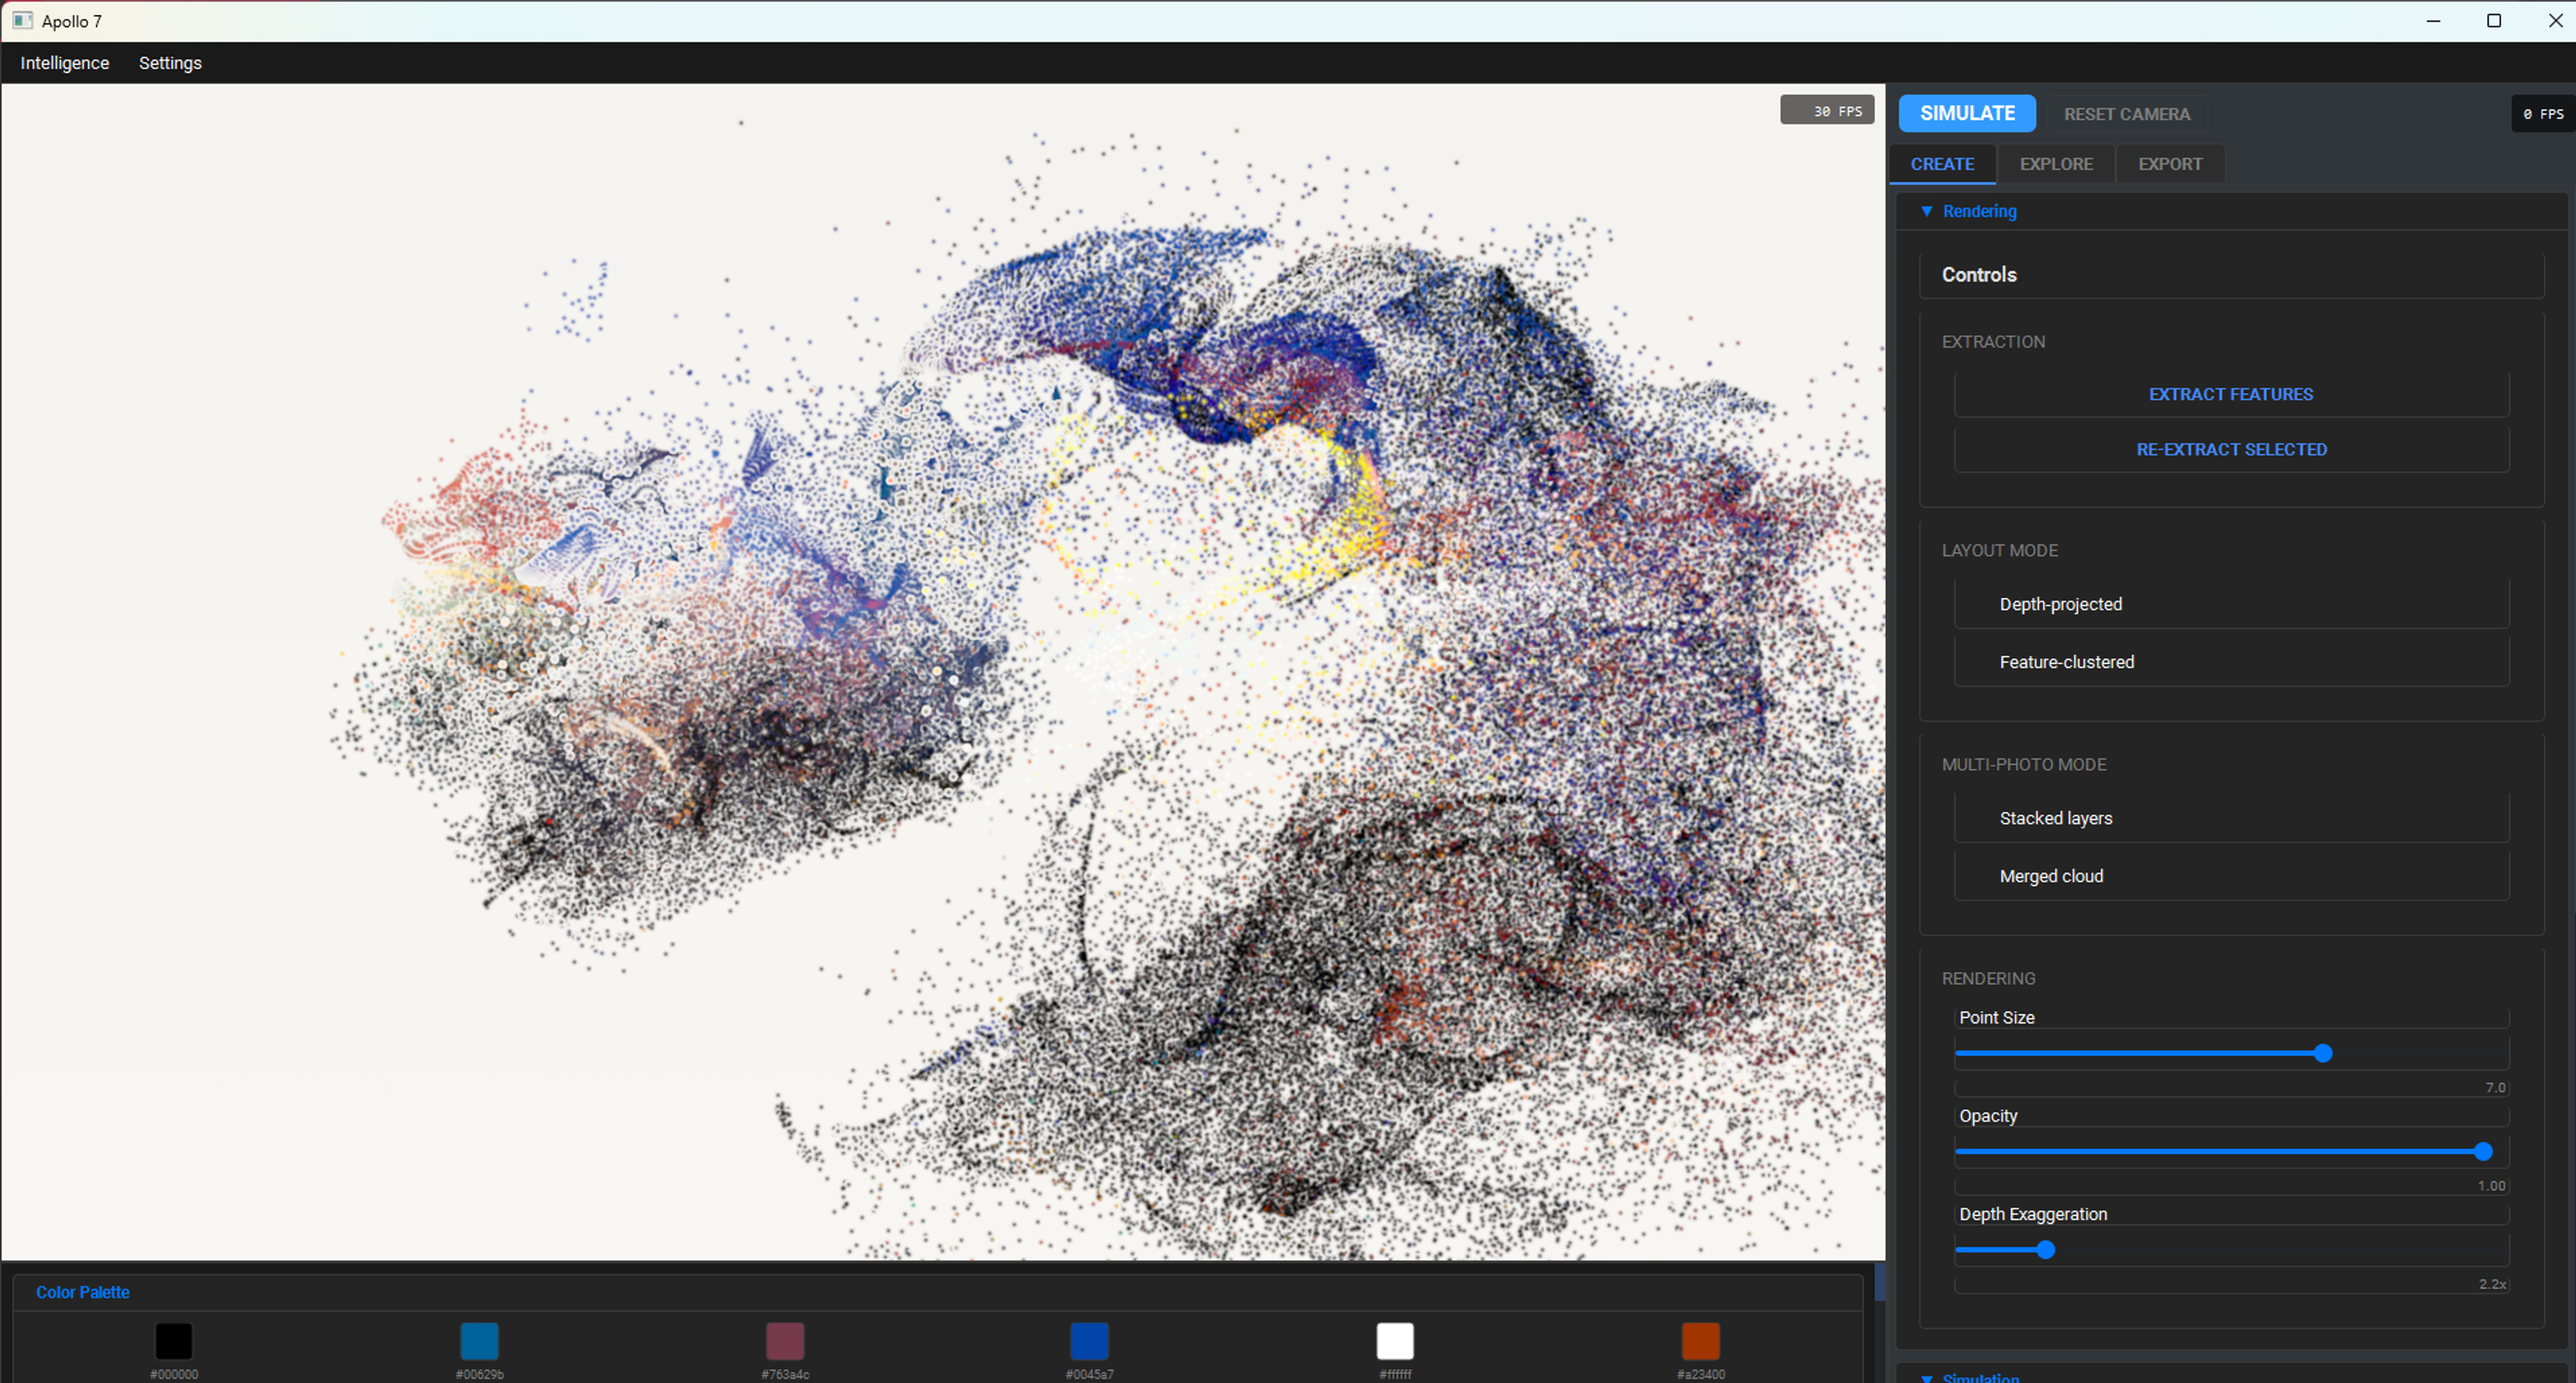Start the simulation with the SIMULATE button
The width and height of the screenshot is (2576, 1383).
tap(1967, 113)
